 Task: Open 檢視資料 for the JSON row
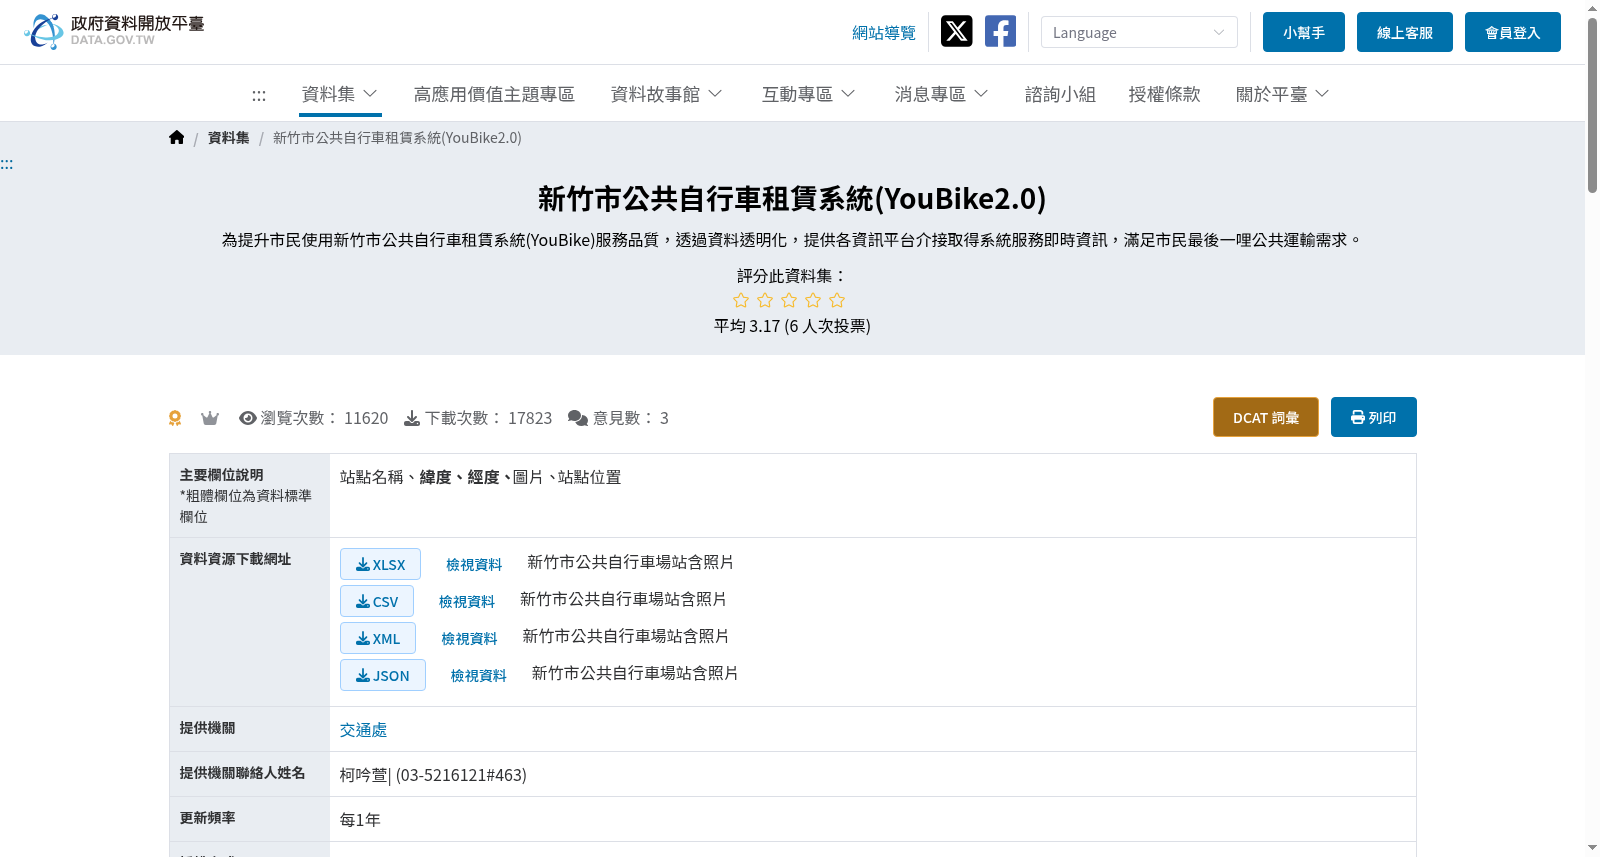479,676
